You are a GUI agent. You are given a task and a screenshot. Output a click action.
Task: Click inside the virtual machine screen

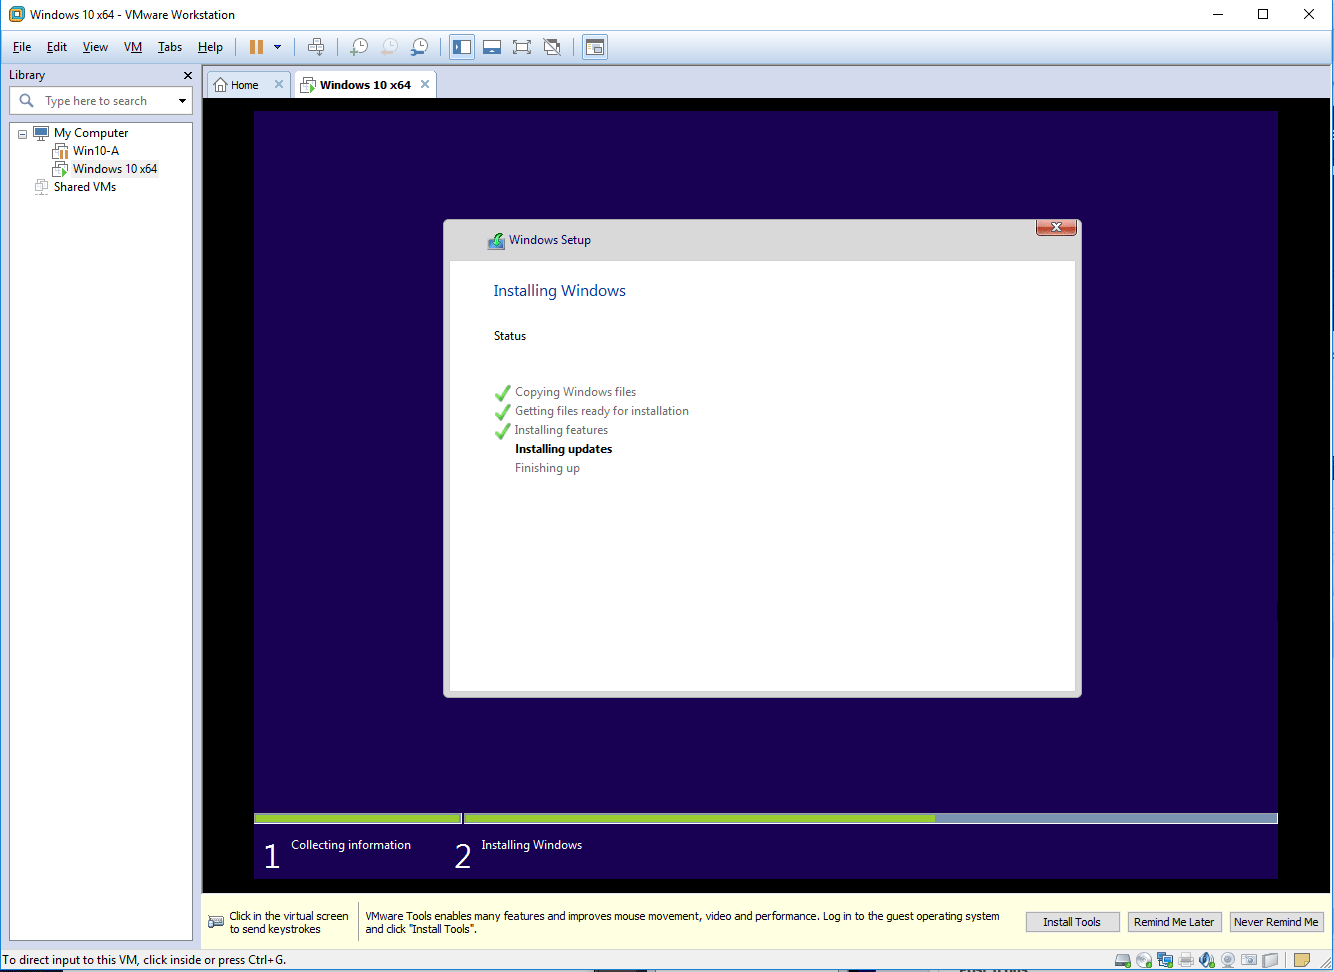coord(766,495)
